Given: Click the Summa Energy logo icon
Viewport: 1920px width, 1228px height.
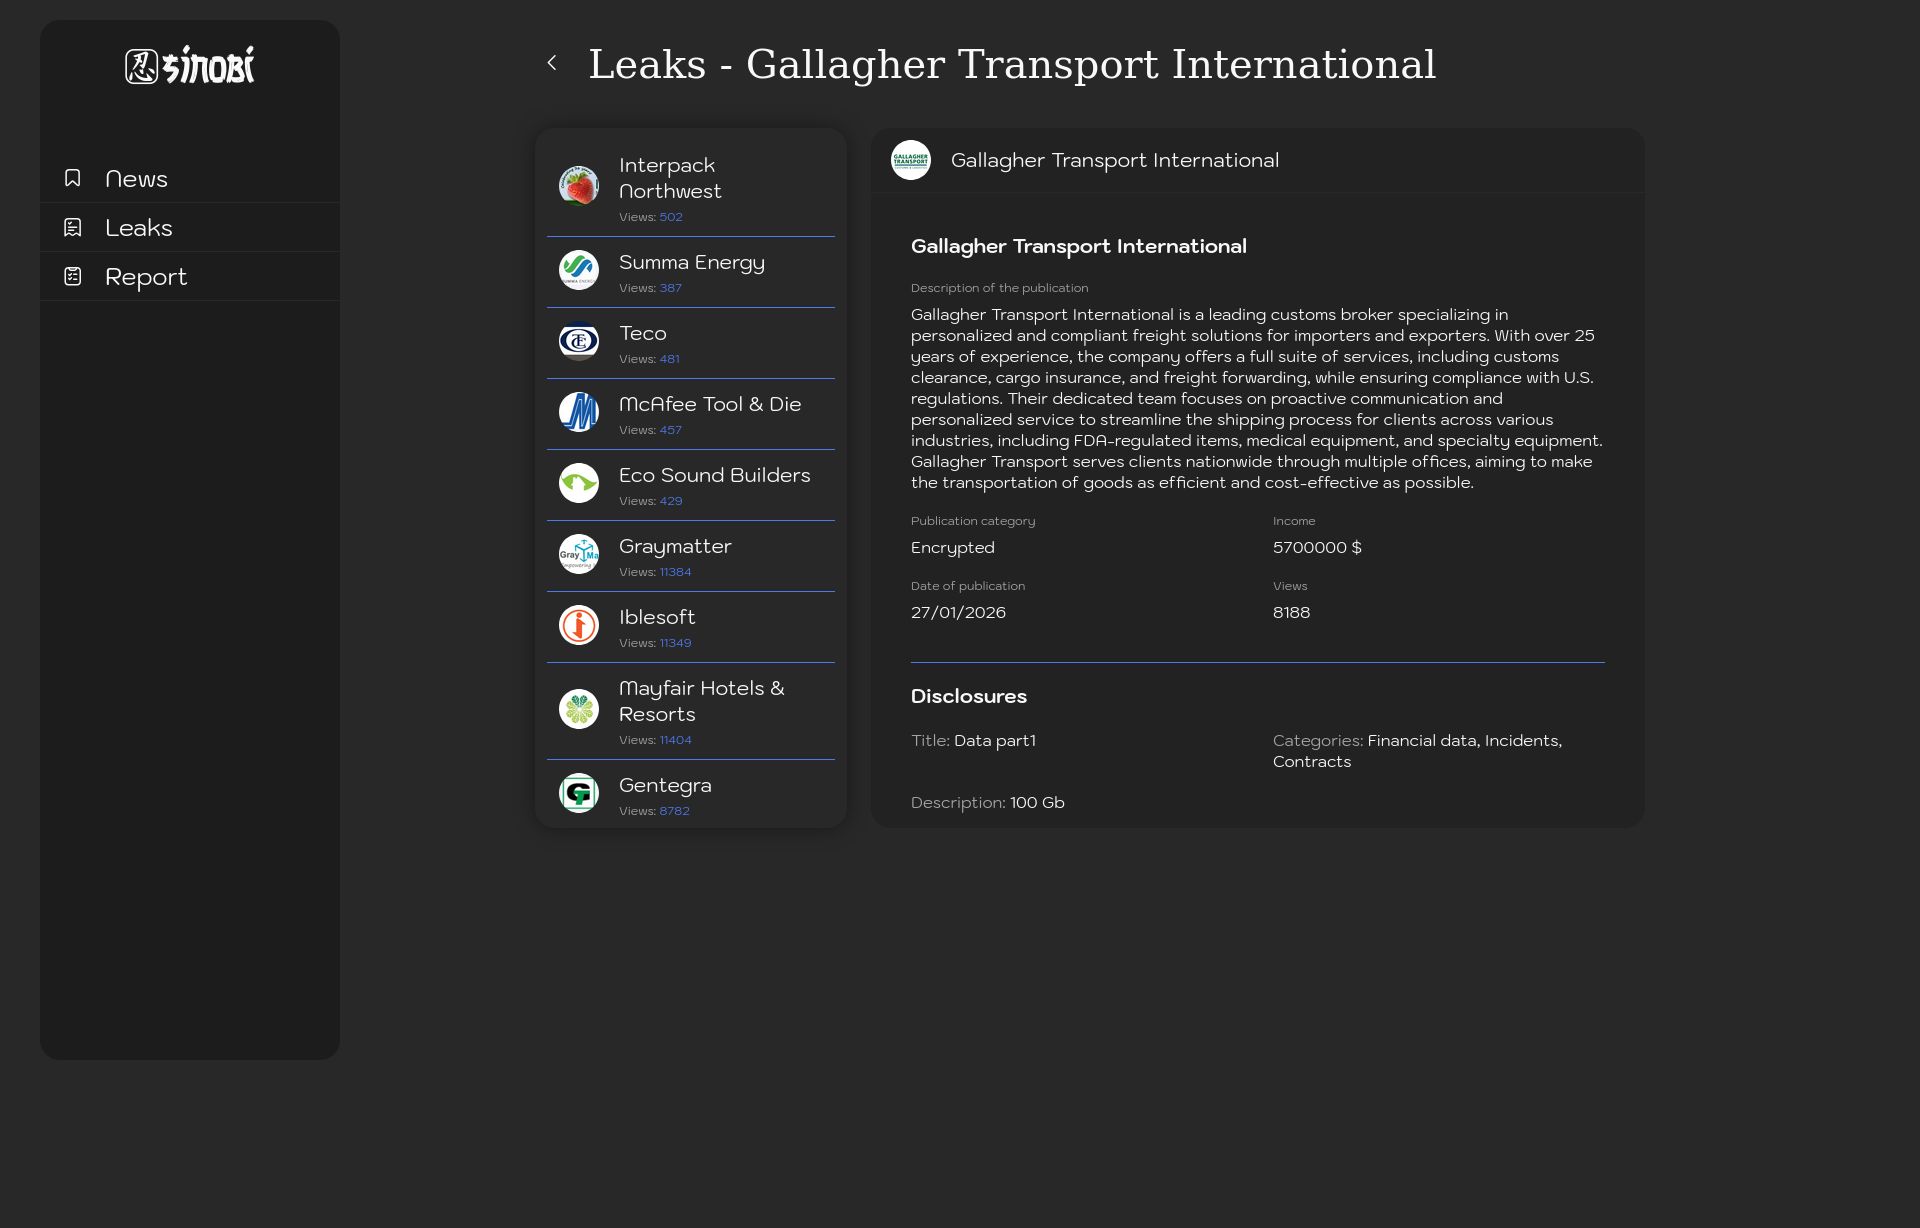Looking at the screenshot, I should pos(578,270).
